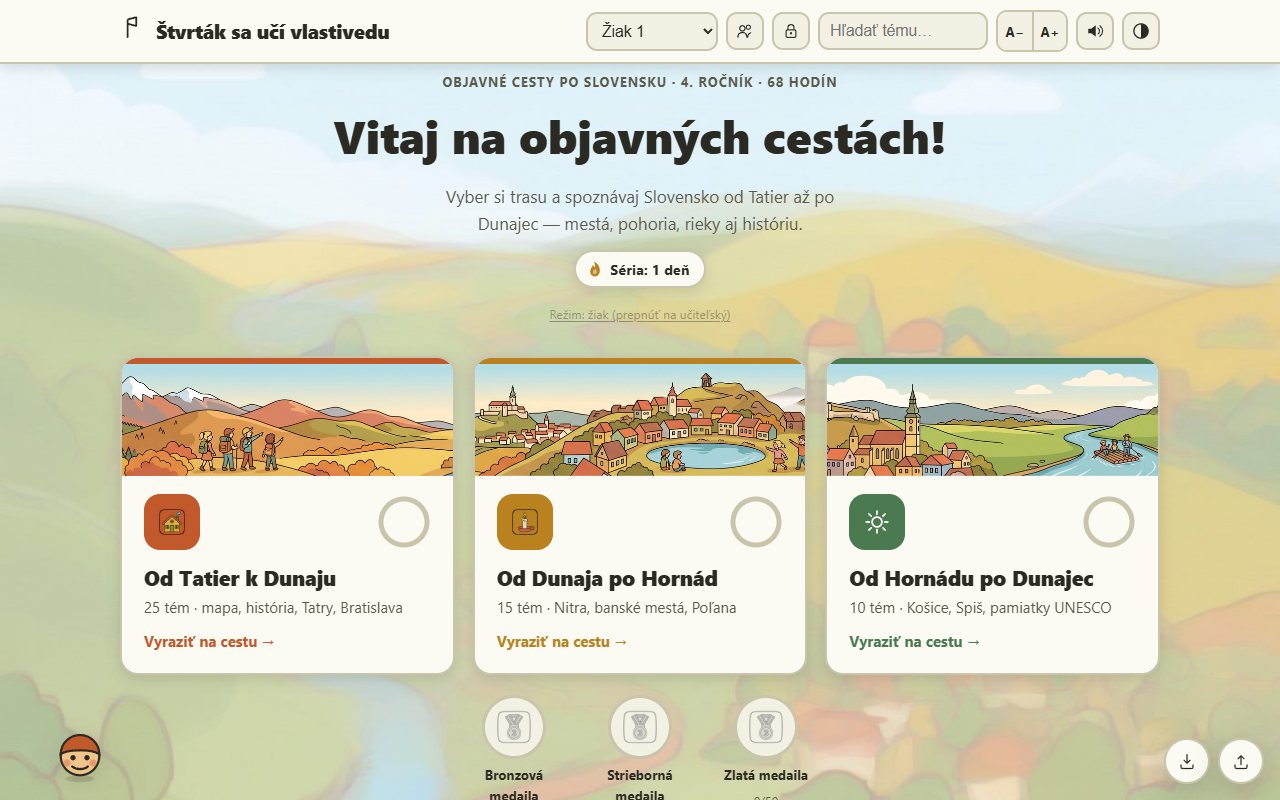Open the student profiles manager icon
The width and height of the screenshot is (1280, 800).
[744, 31]
